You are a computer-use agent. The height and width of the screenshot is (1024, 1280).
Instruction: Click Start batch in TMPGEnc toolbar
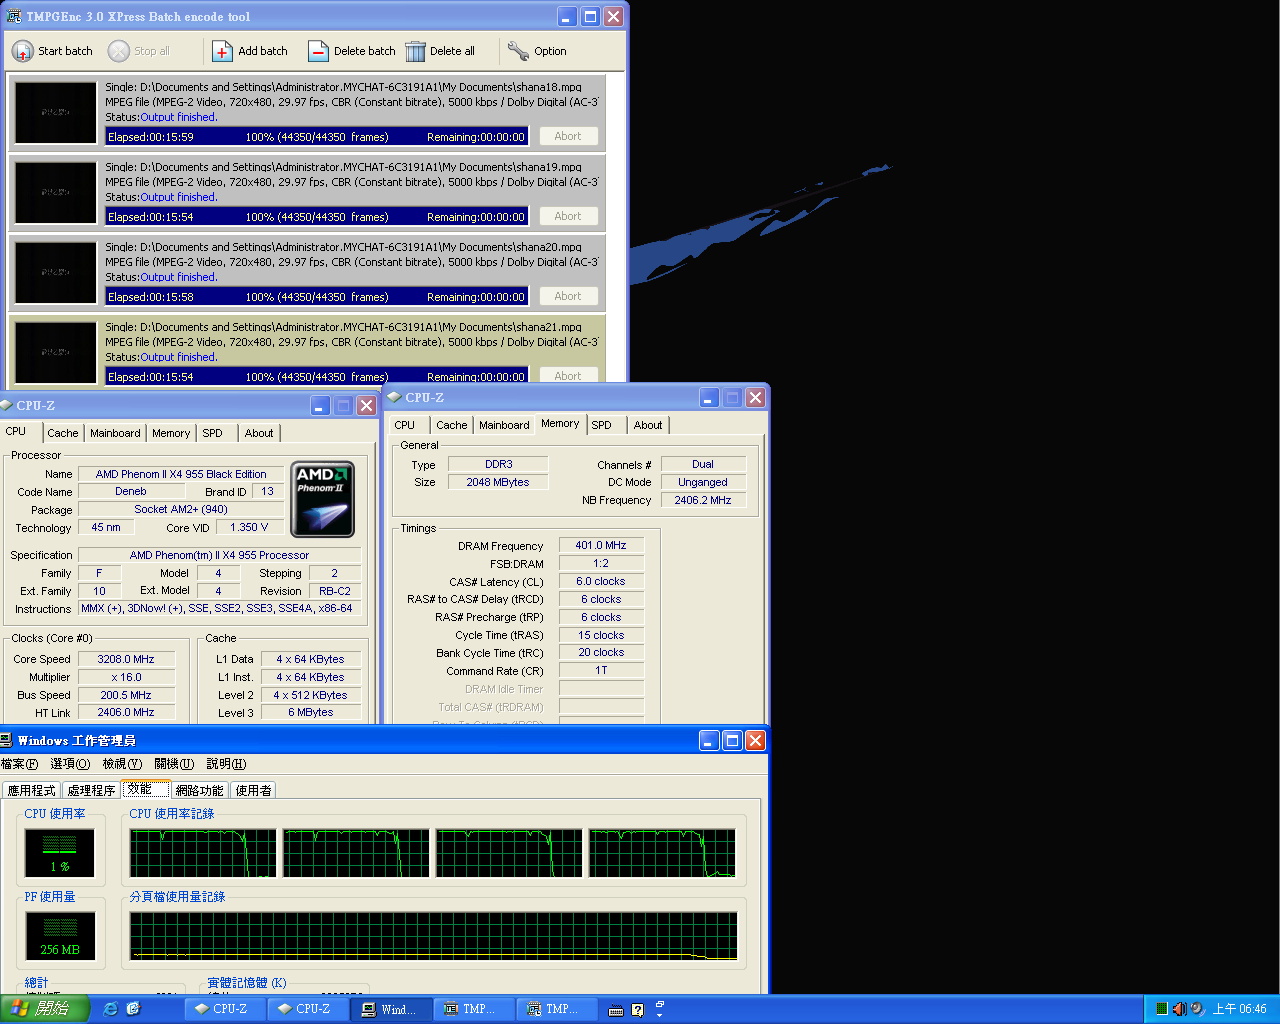tap(53, 51)
